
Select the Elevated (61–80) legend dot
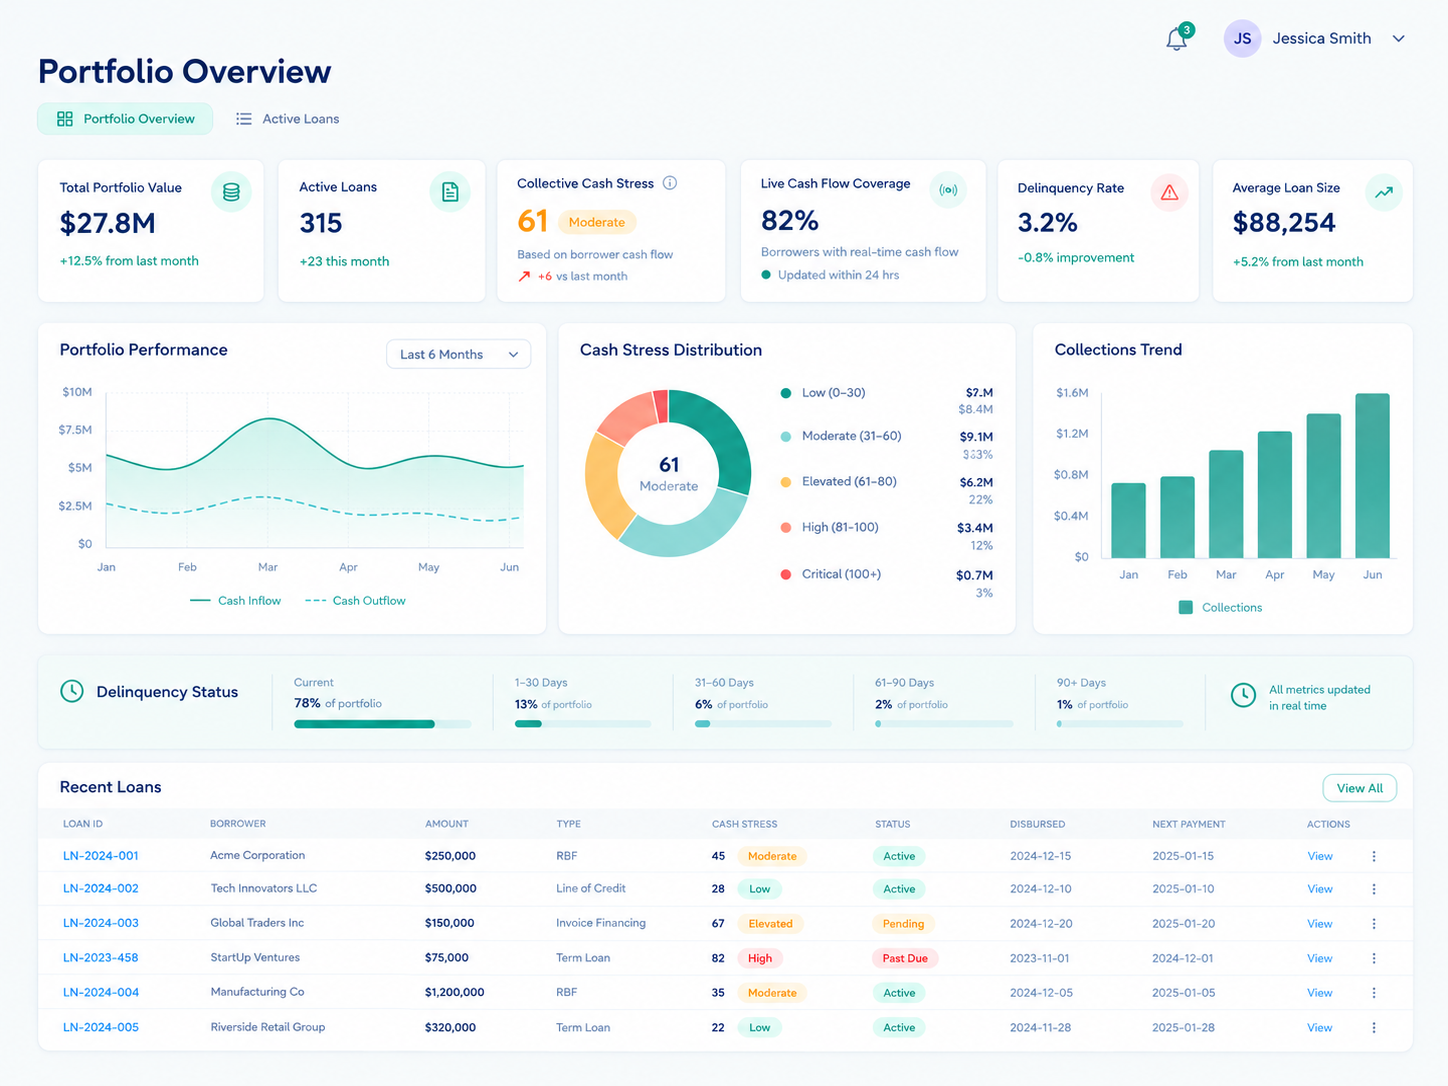(x=786, y=482)
